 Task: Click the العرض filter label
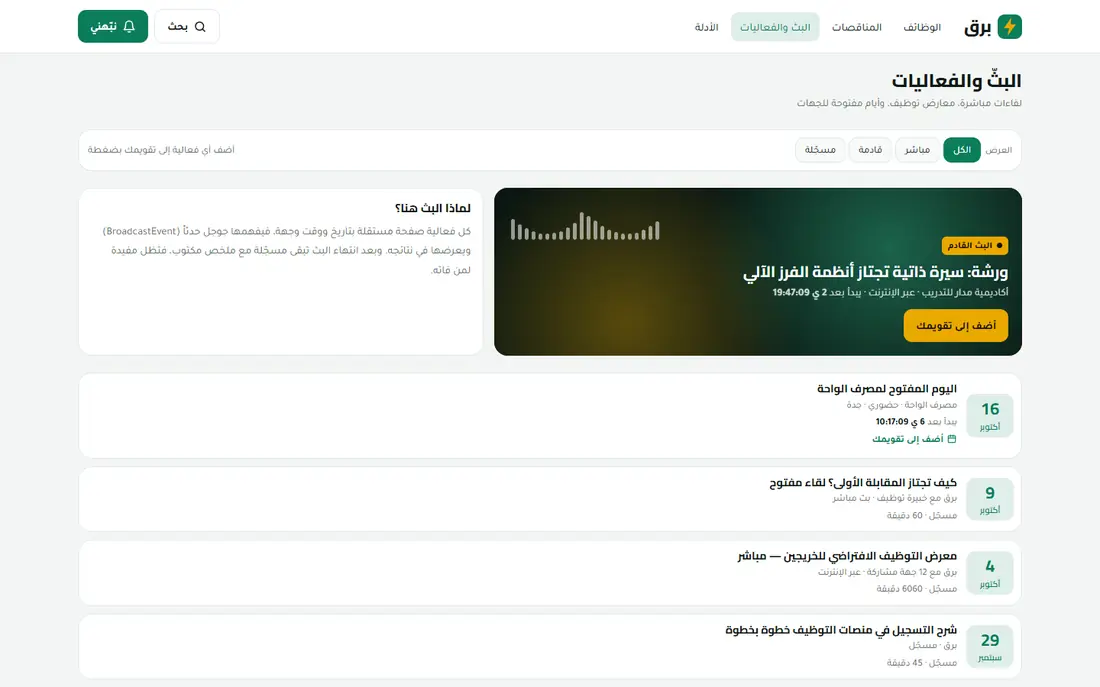point(998,150)
